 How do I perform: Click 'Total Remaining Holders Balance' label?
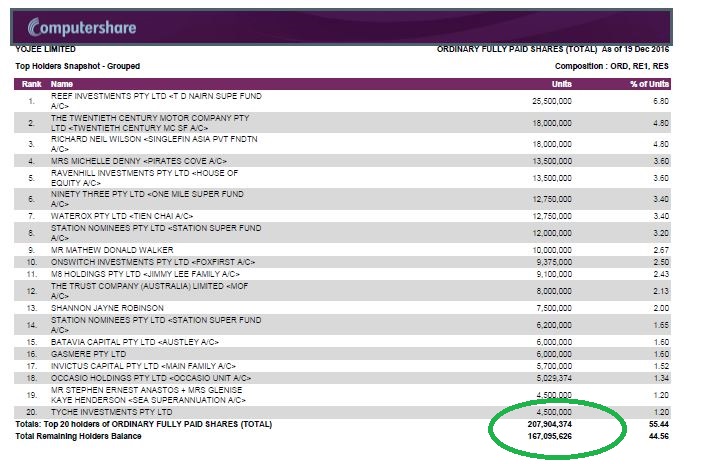pyautogui.click(x=78, y=436)
